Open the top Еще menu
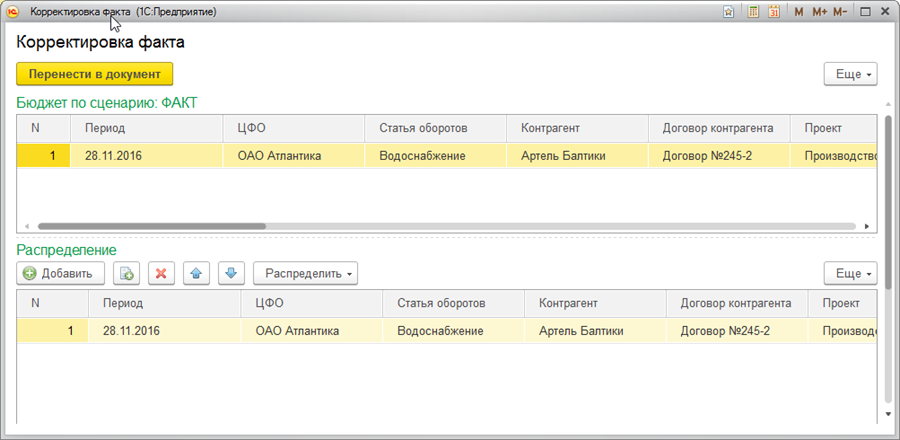Screen dimensions: 900x440 click(x=850, y=74)
